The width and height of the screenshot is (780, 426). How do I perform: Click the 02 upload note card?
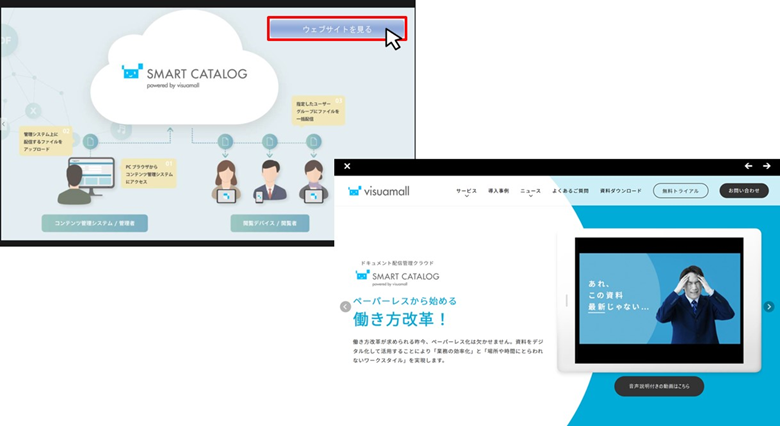pos(45,141)
